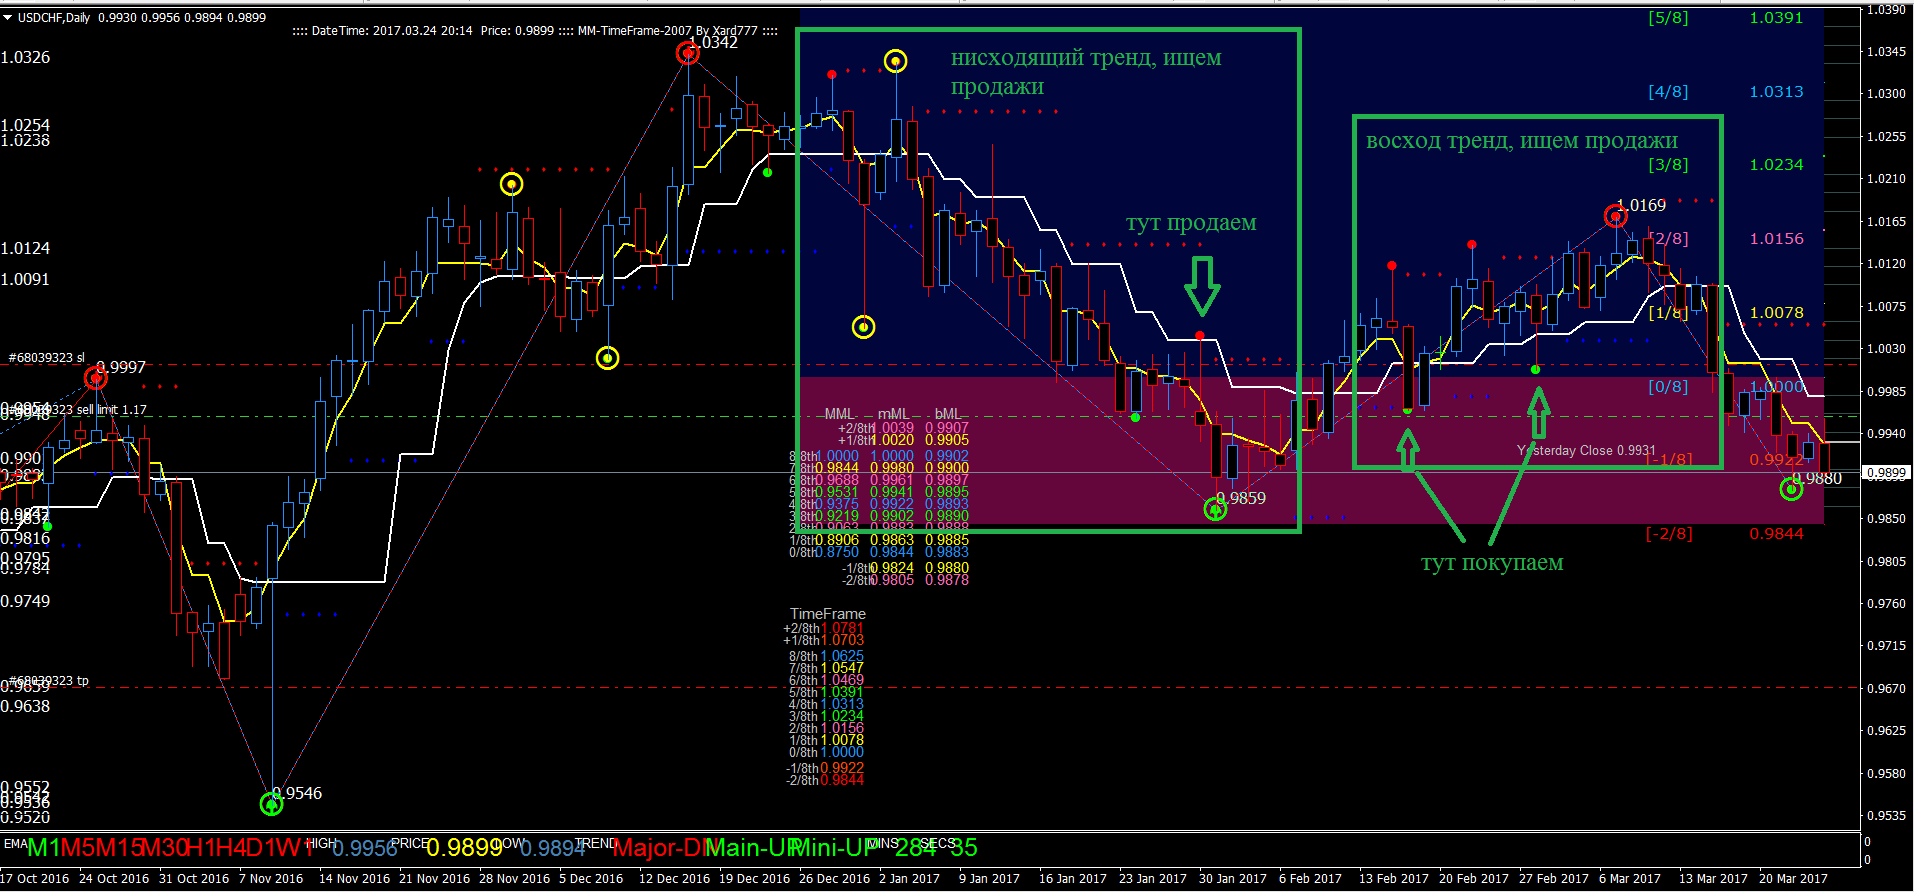Click the red circle marker labeled 1.0169
The width and height of the screenshot is (1914, 892).
tap(1615, 216)
